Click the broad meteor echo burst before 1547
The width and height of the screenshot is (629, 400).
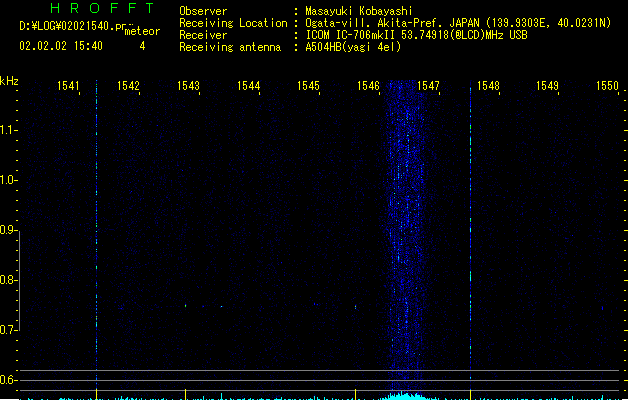click(405, 237)
